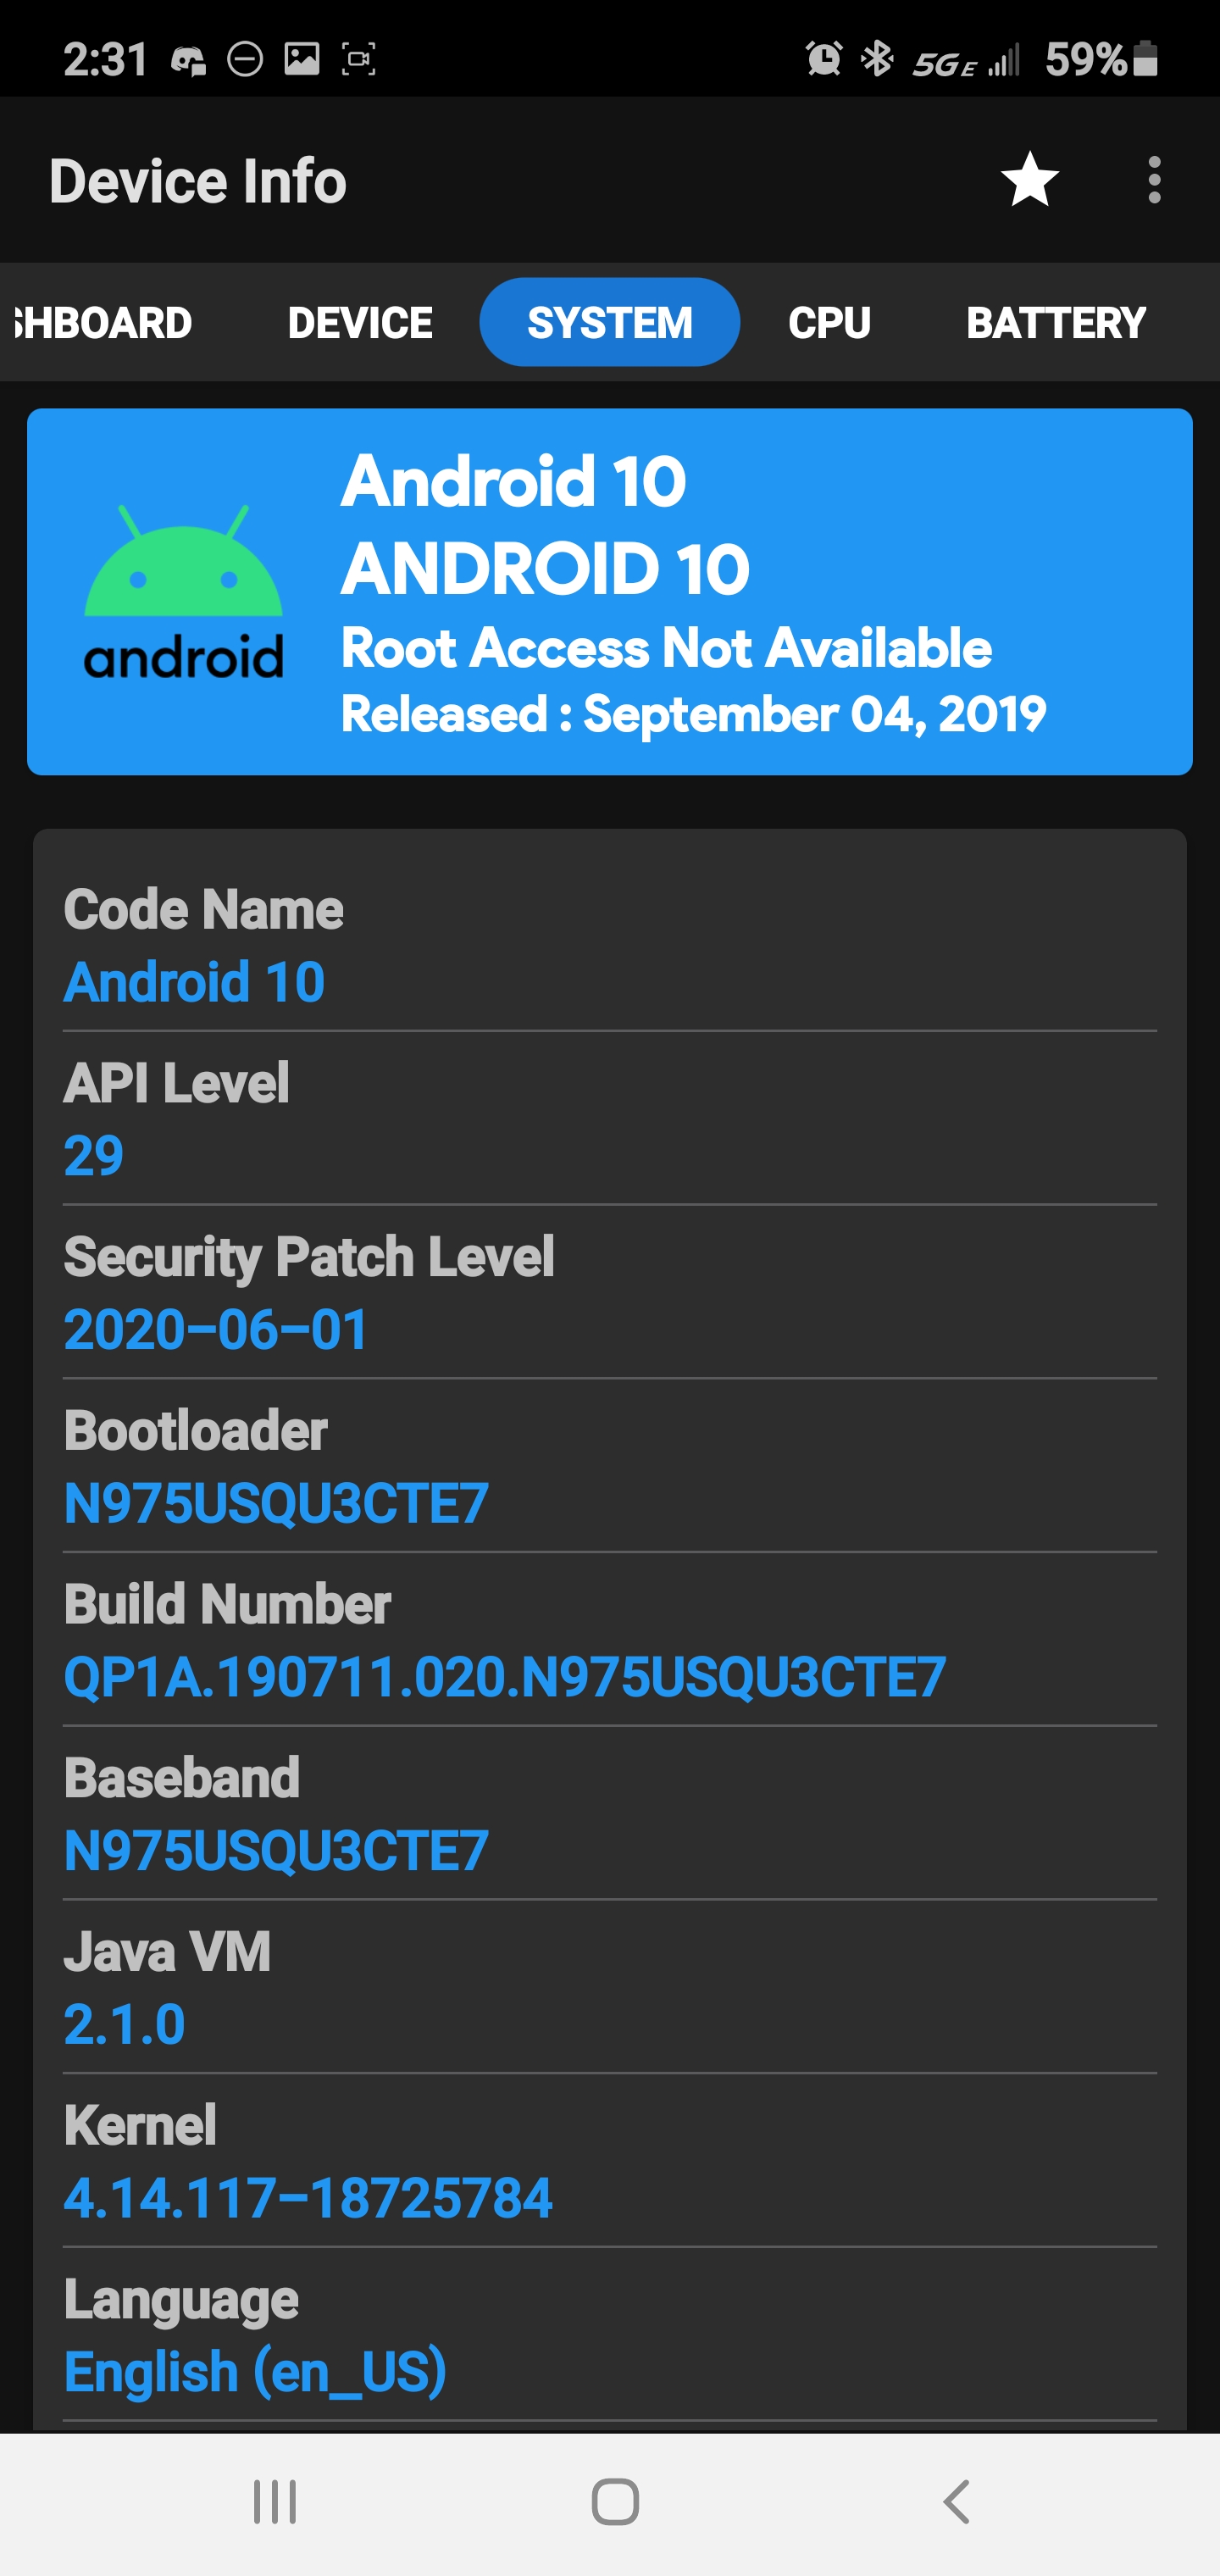Image resolution: width=1220 pixels, height=2576 pixels.
Task: Tap the battery icon in status bar
Action: click(x=1146, y=59)
